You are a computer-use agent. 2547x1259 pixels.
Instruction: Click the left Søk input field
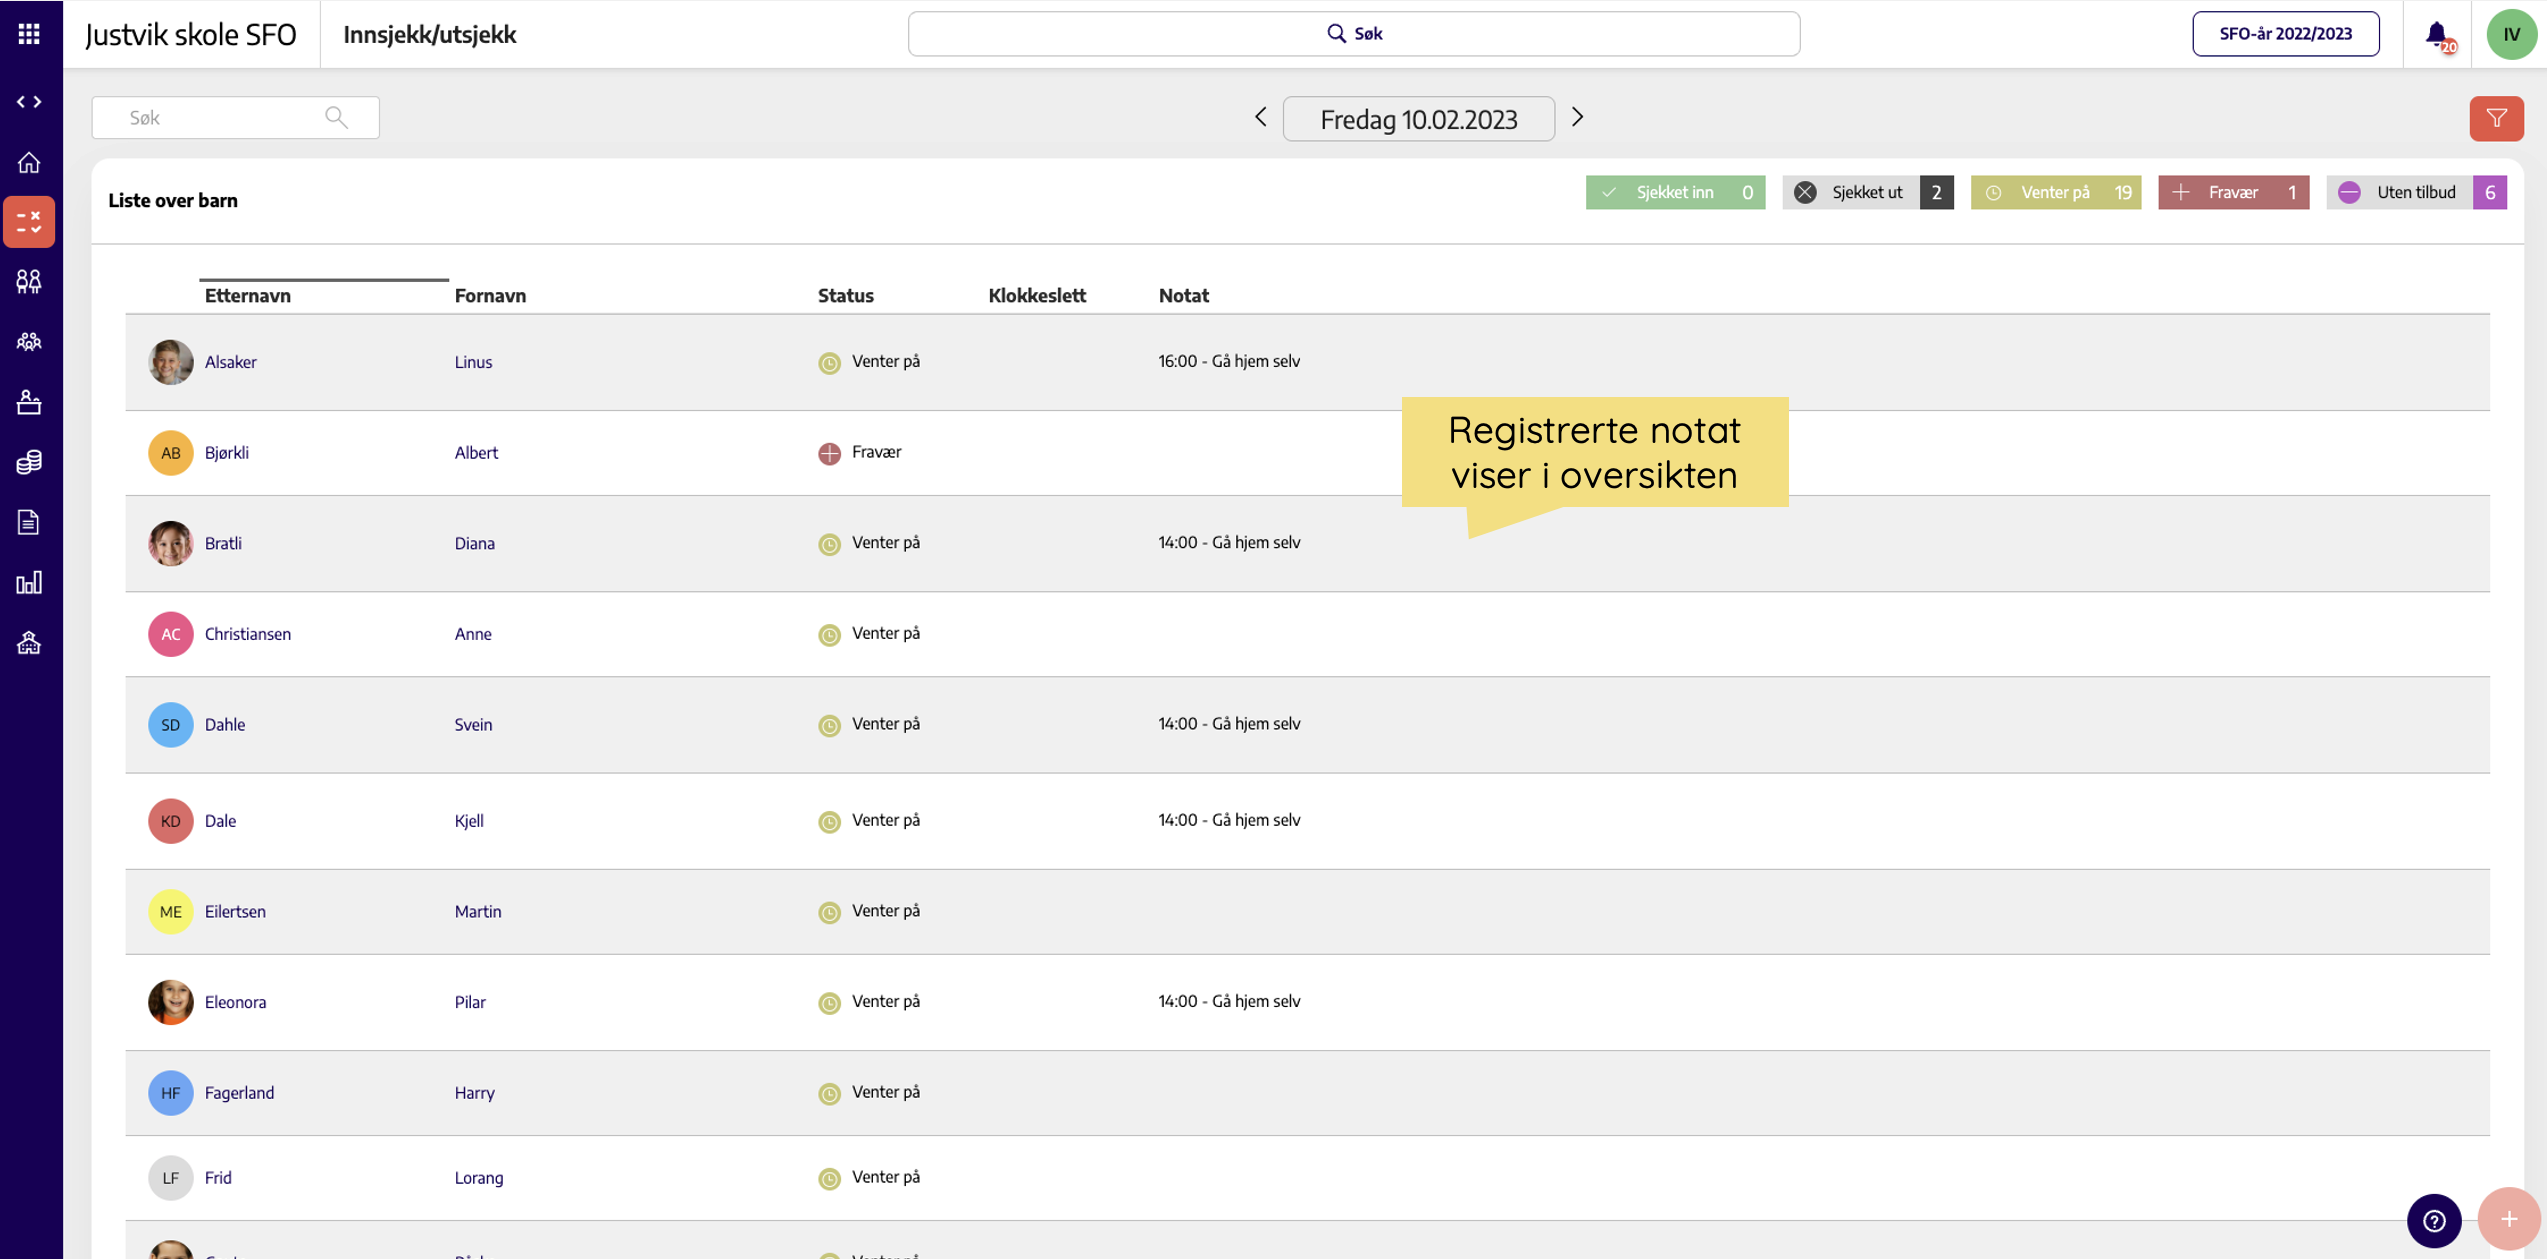[x=235, y=118]
